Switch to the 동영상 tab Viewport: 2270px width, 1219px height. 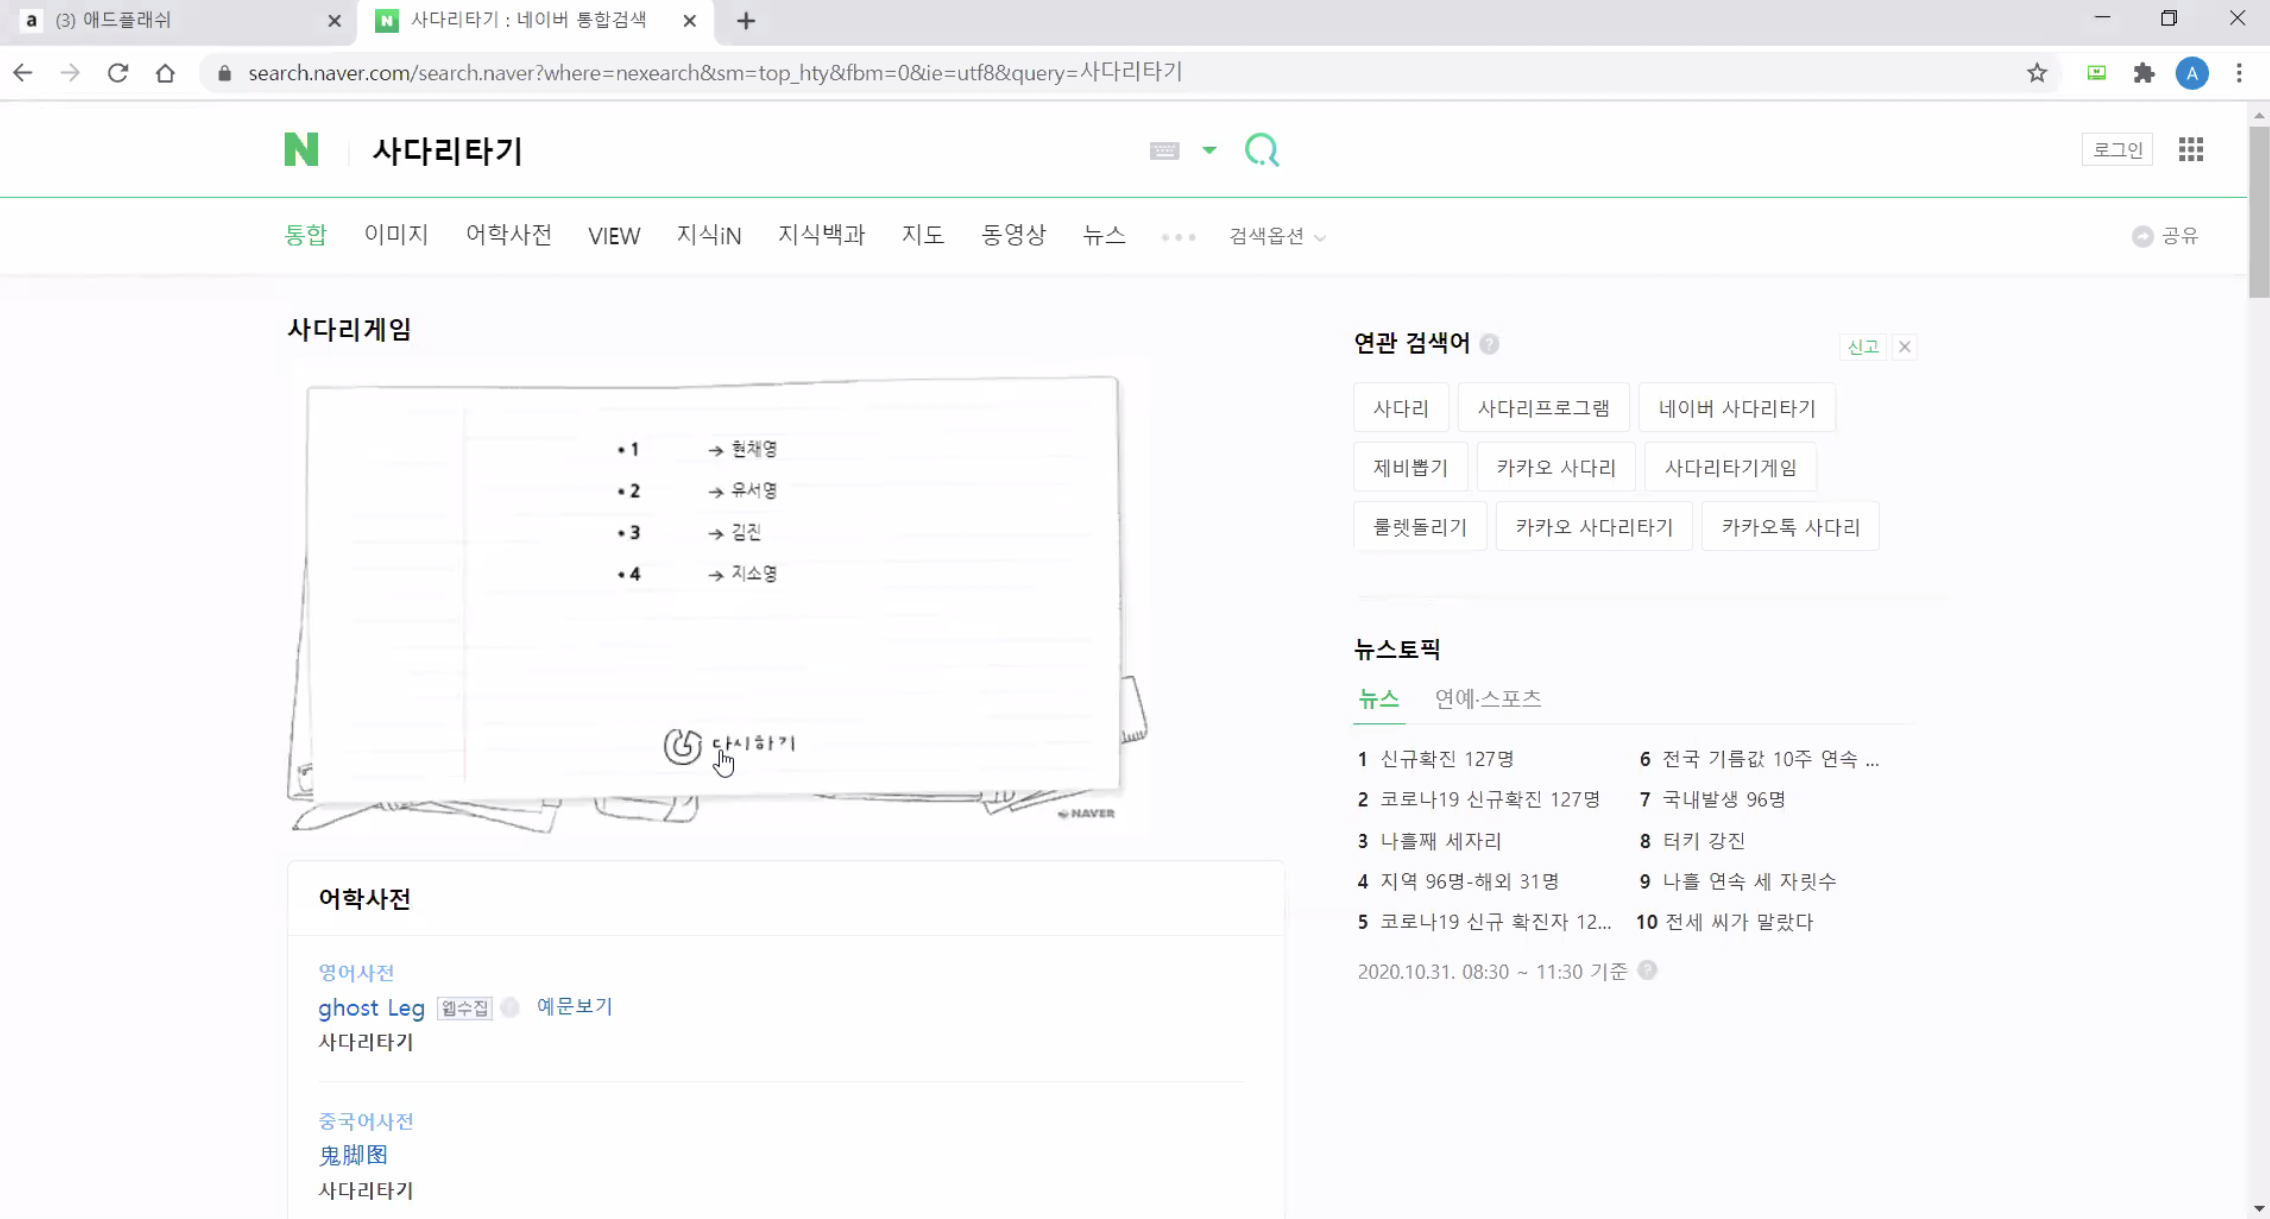pyautogui.click(x=1013, y=235)
